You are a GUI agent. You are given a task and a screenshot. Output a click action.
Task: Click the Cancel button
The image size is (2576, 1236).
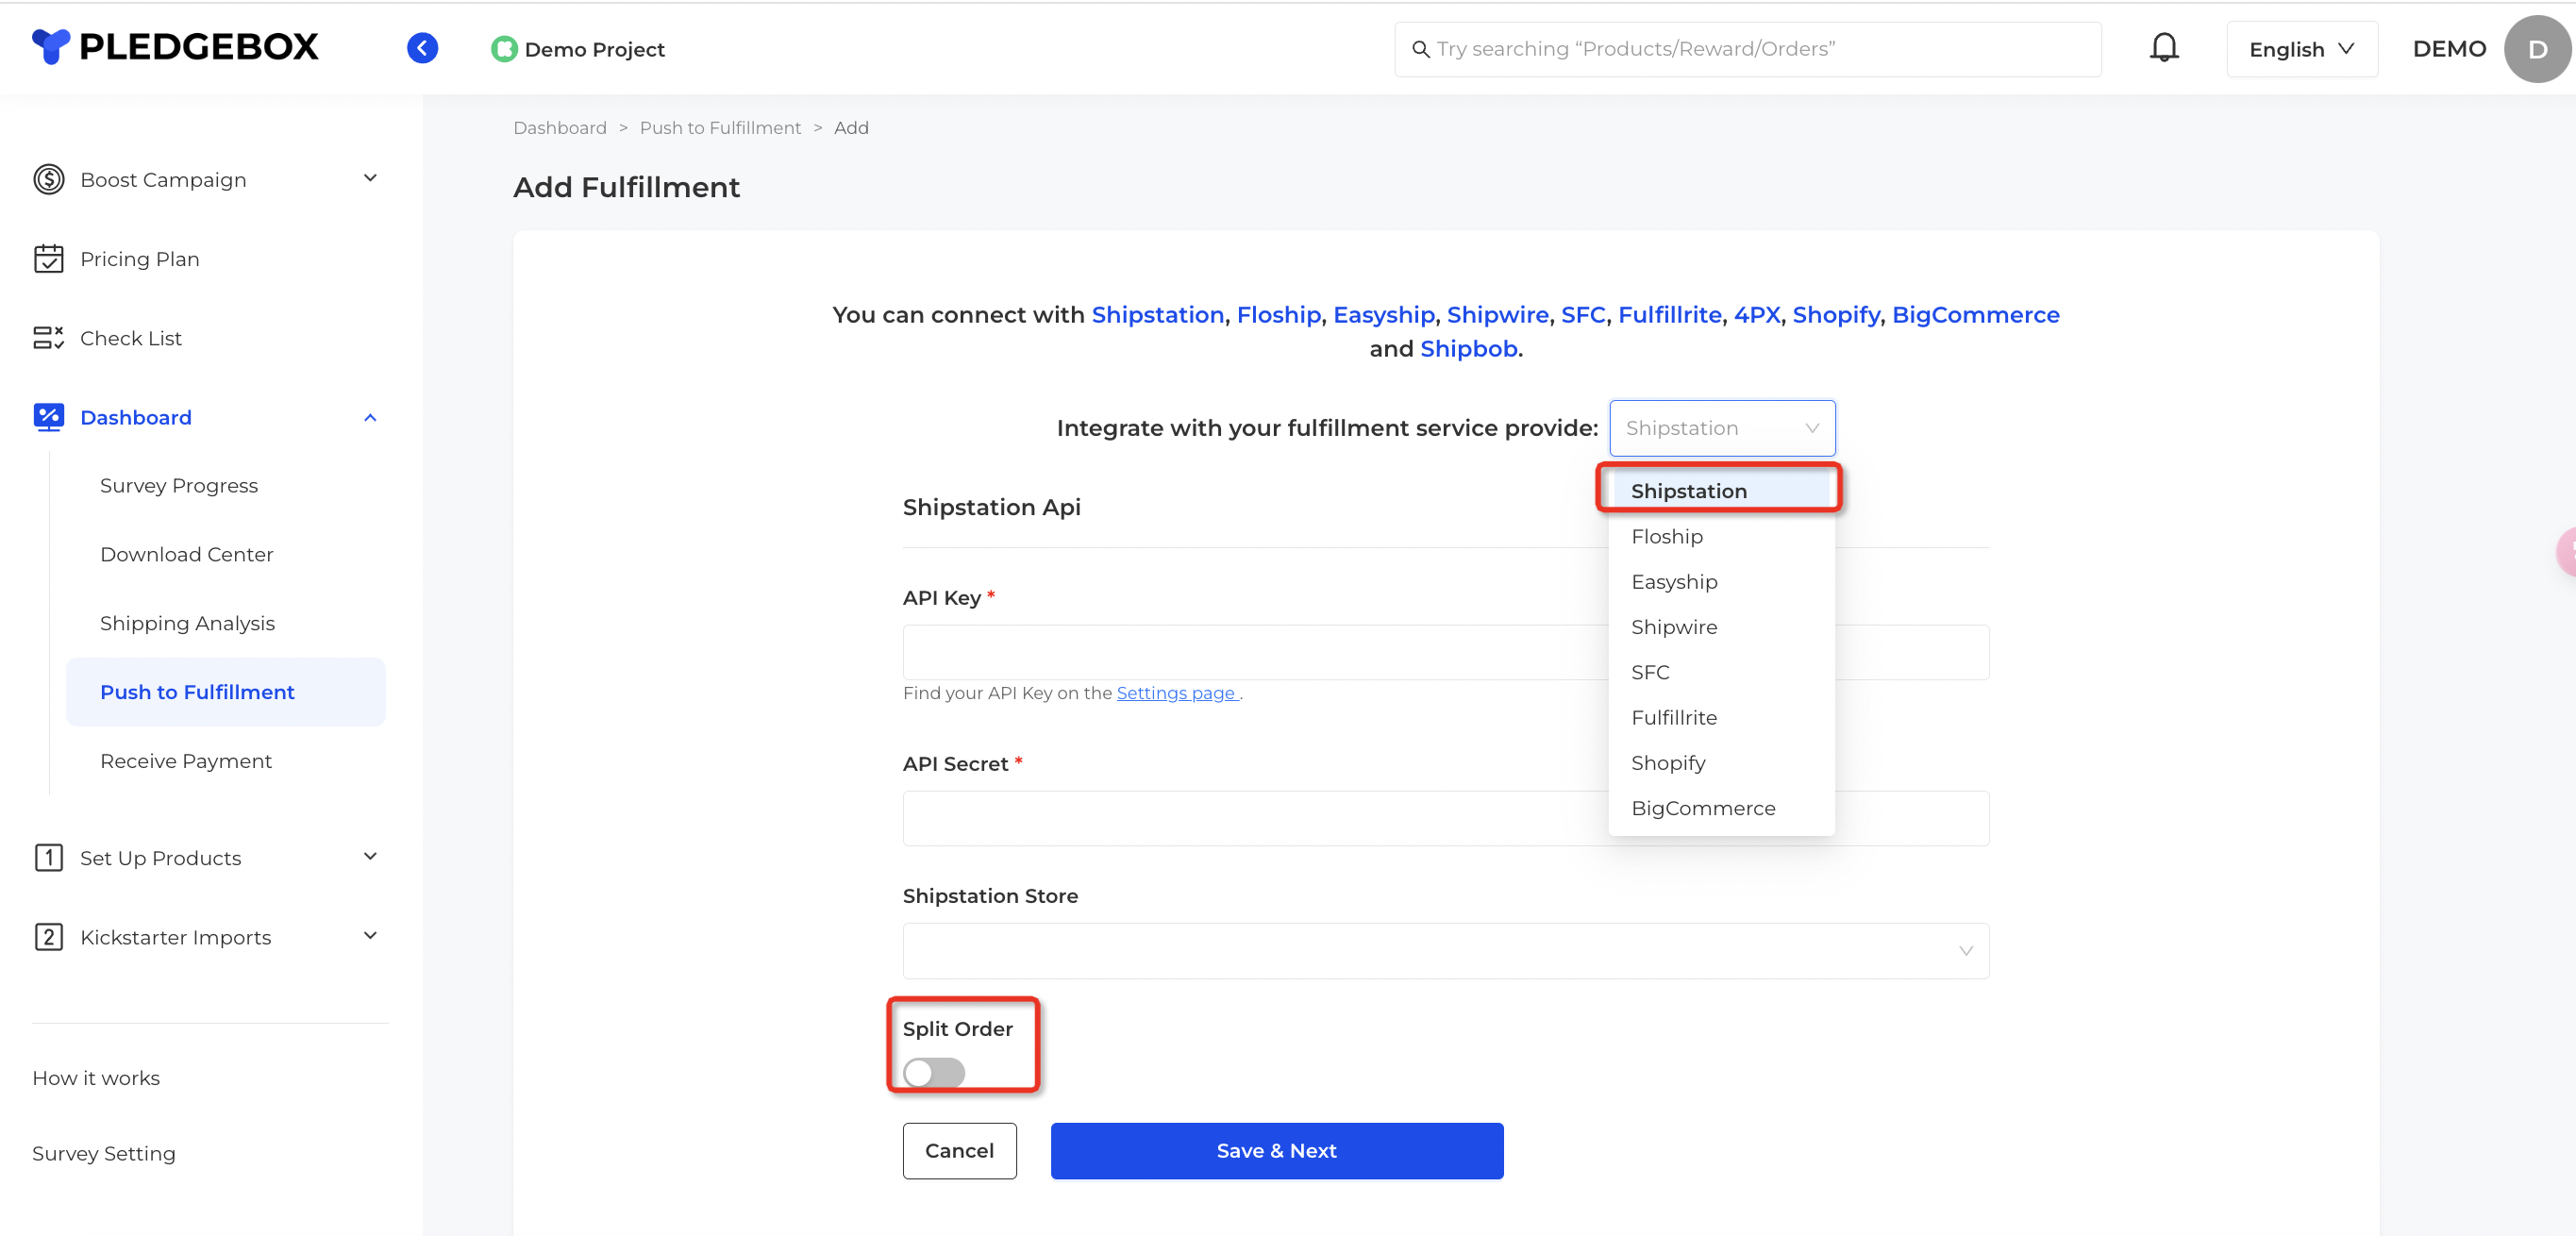click(x=959, y=1150)
